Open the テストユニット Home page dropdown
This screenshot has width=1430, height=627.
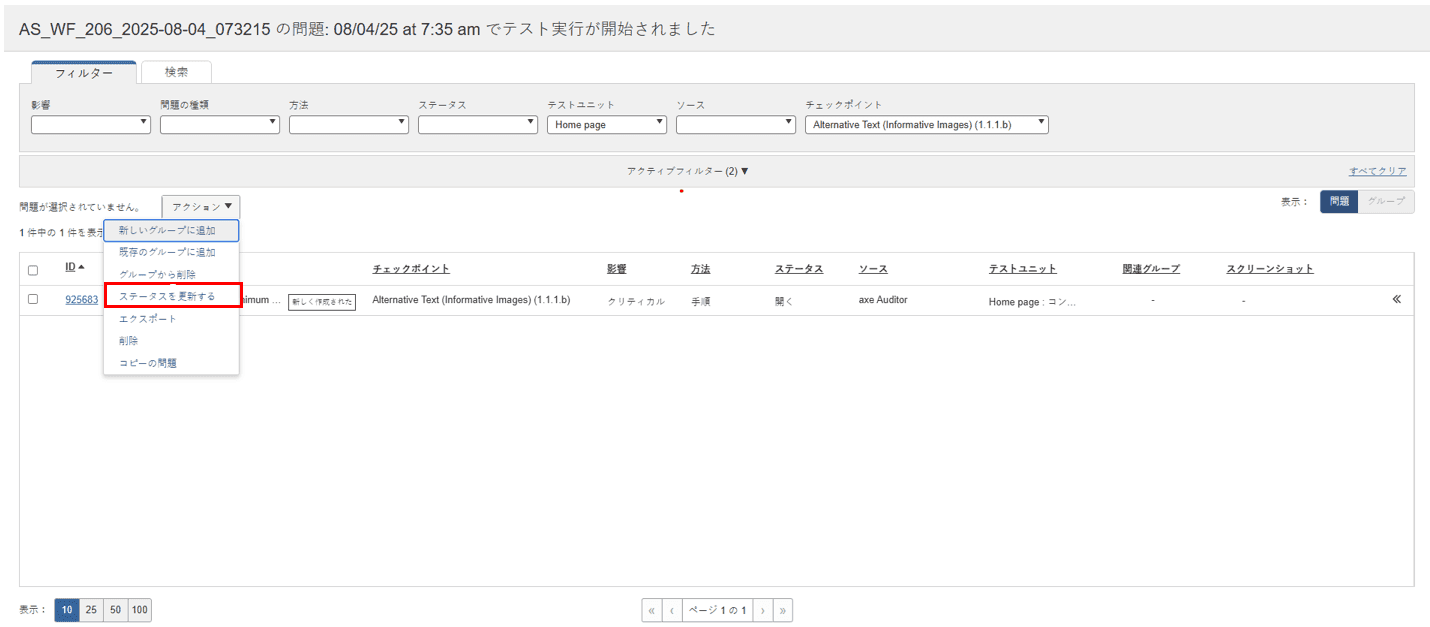pos(606,125)
